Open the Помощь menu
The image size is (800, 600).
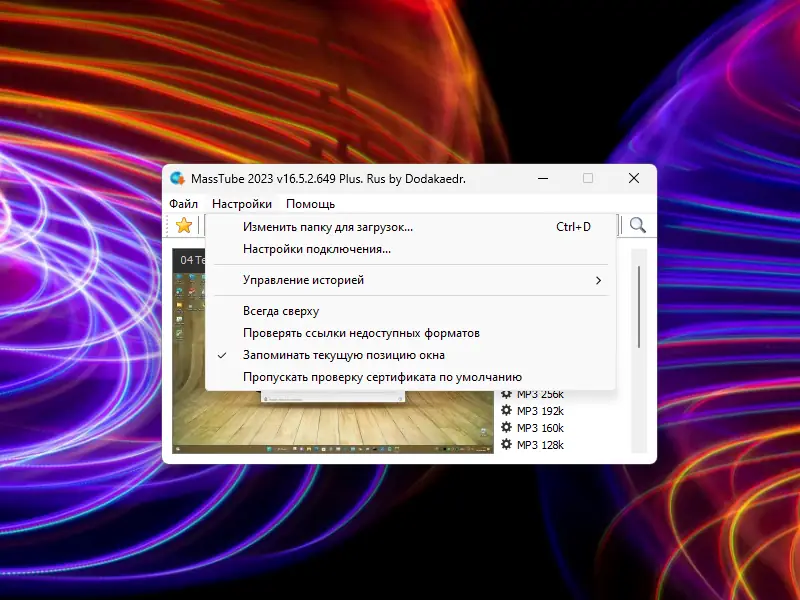310,204
